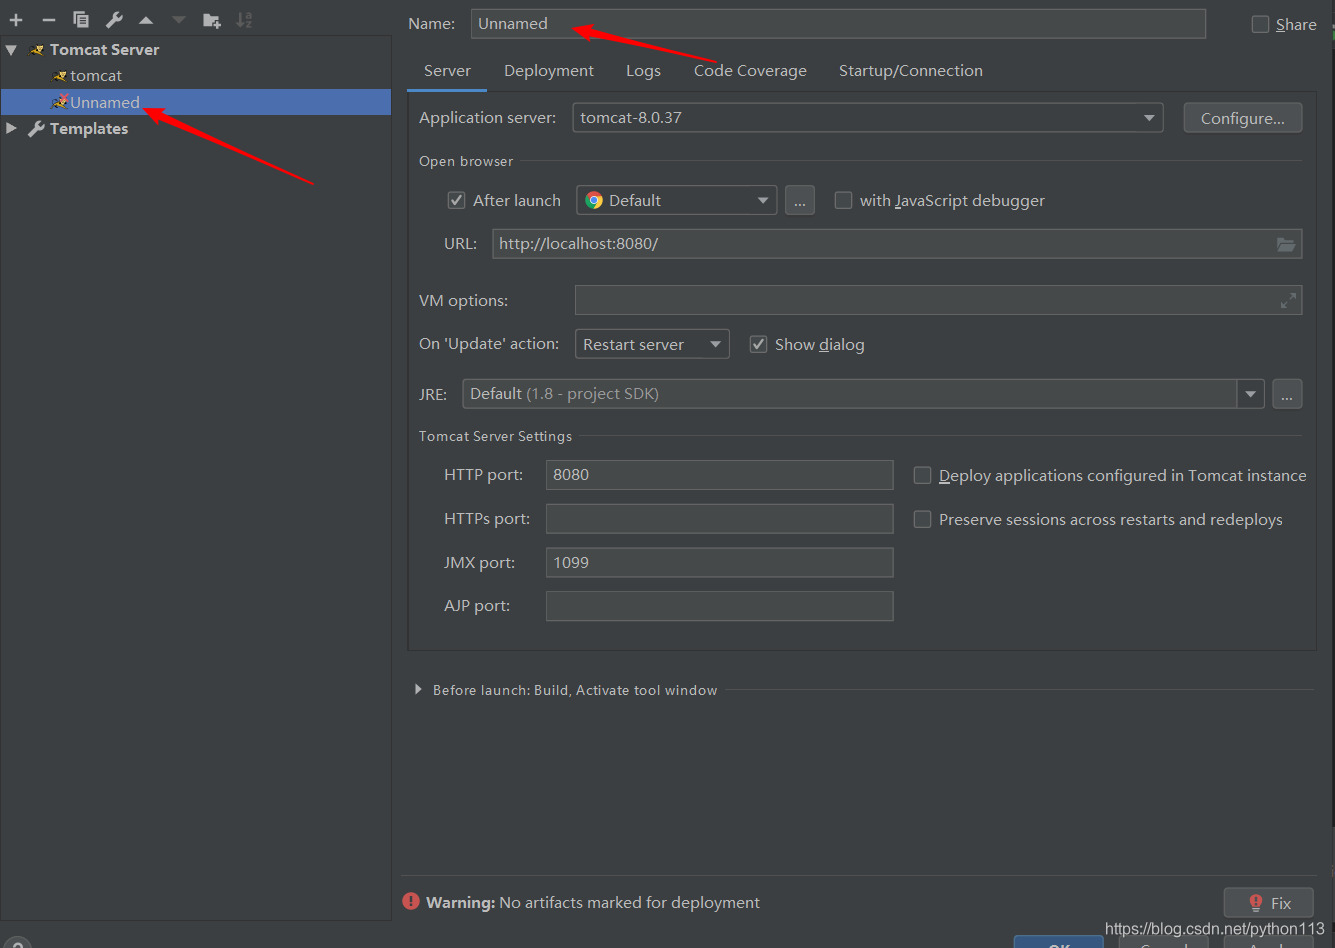Remove the selected configuration with minus icon

point(48,20)
